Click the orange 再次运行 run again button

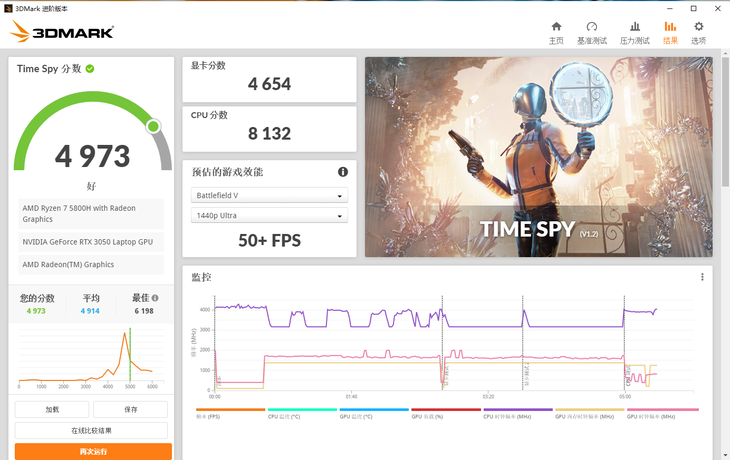coord(93,451)
